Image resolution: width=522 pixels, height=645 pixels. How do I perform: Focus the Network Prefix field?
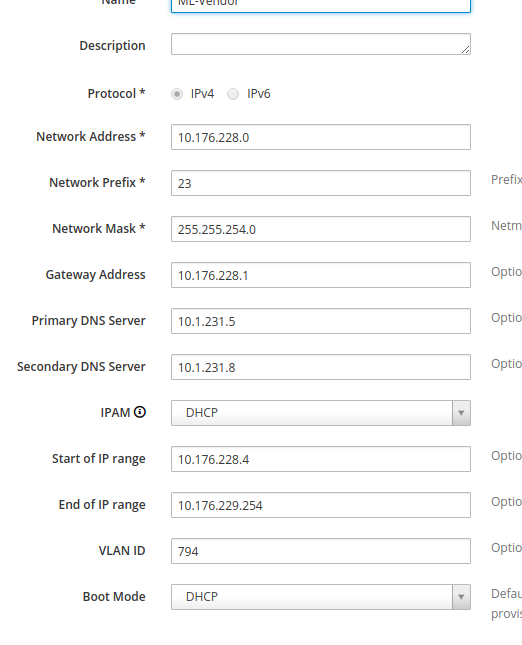point(321,183)
